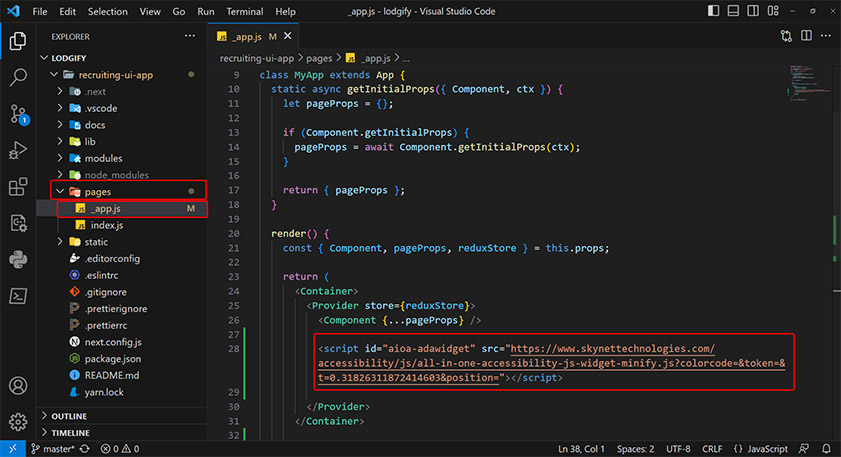Open Customize Layout icon in title bar
Screen dimensions: 841x457
point(773,11)
